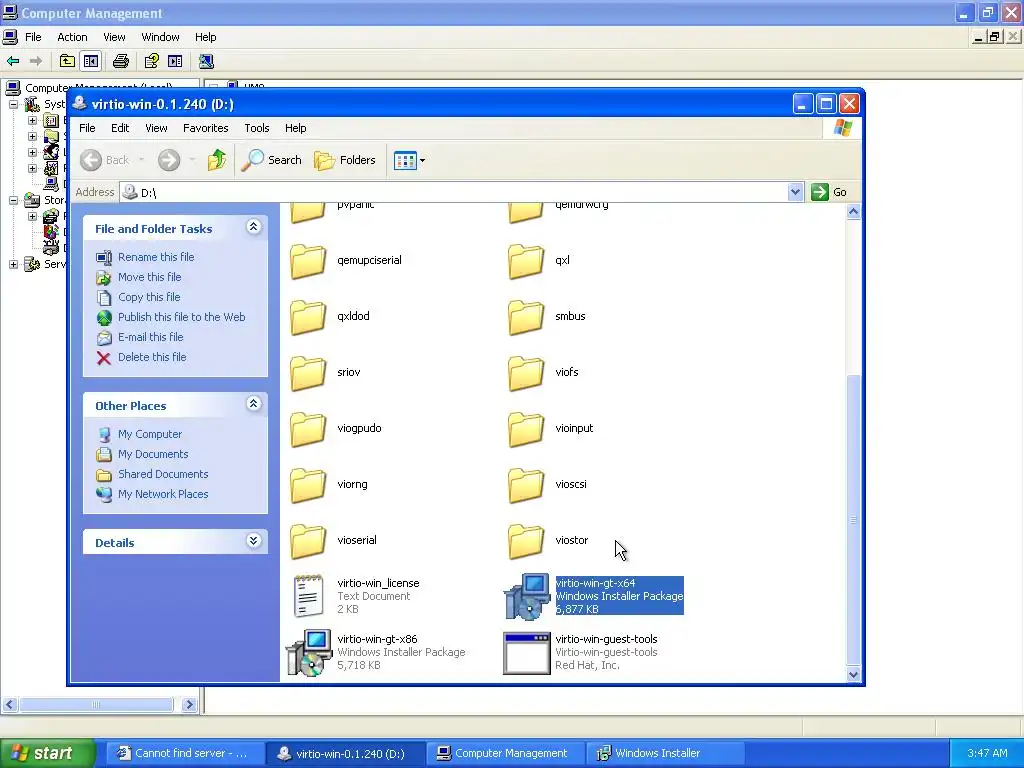Select the vioserial folder icon
Viewport: 1024px width, 768px height.
[x=308, y=542]
